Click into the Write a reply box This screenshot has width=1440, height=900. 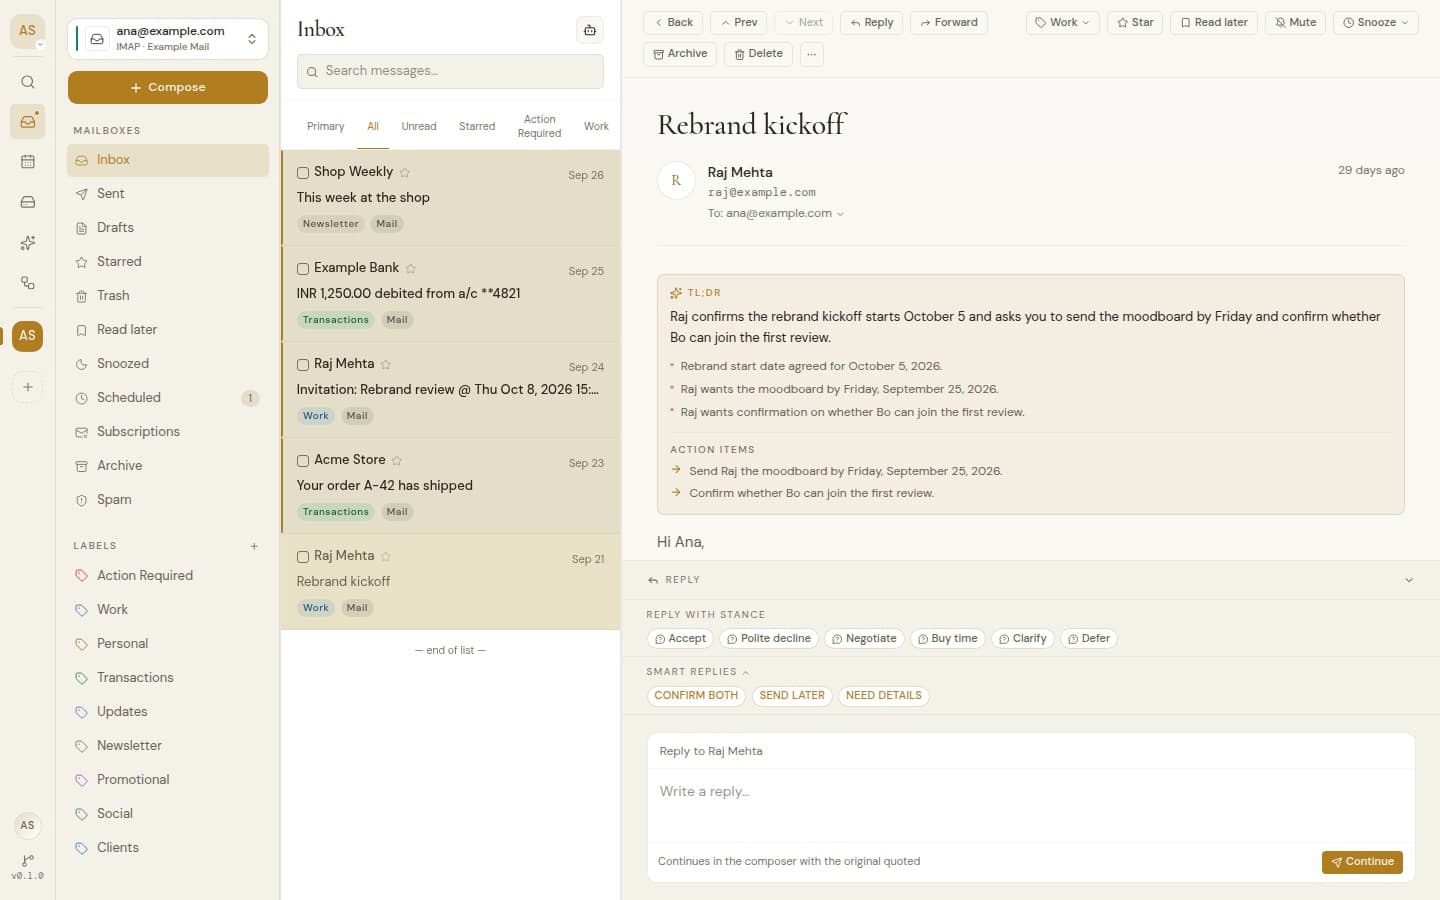[x=1030, y=806]
